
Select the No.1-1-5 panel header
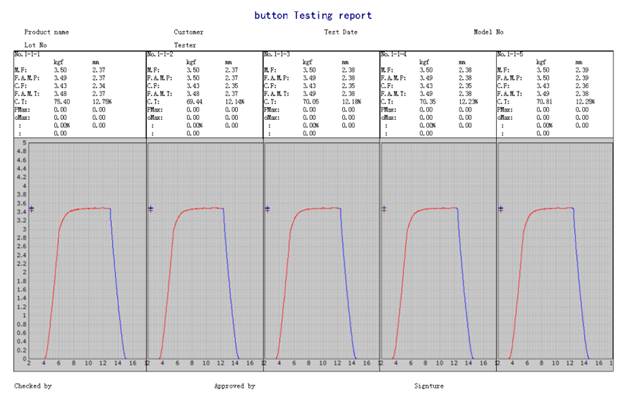510,54
